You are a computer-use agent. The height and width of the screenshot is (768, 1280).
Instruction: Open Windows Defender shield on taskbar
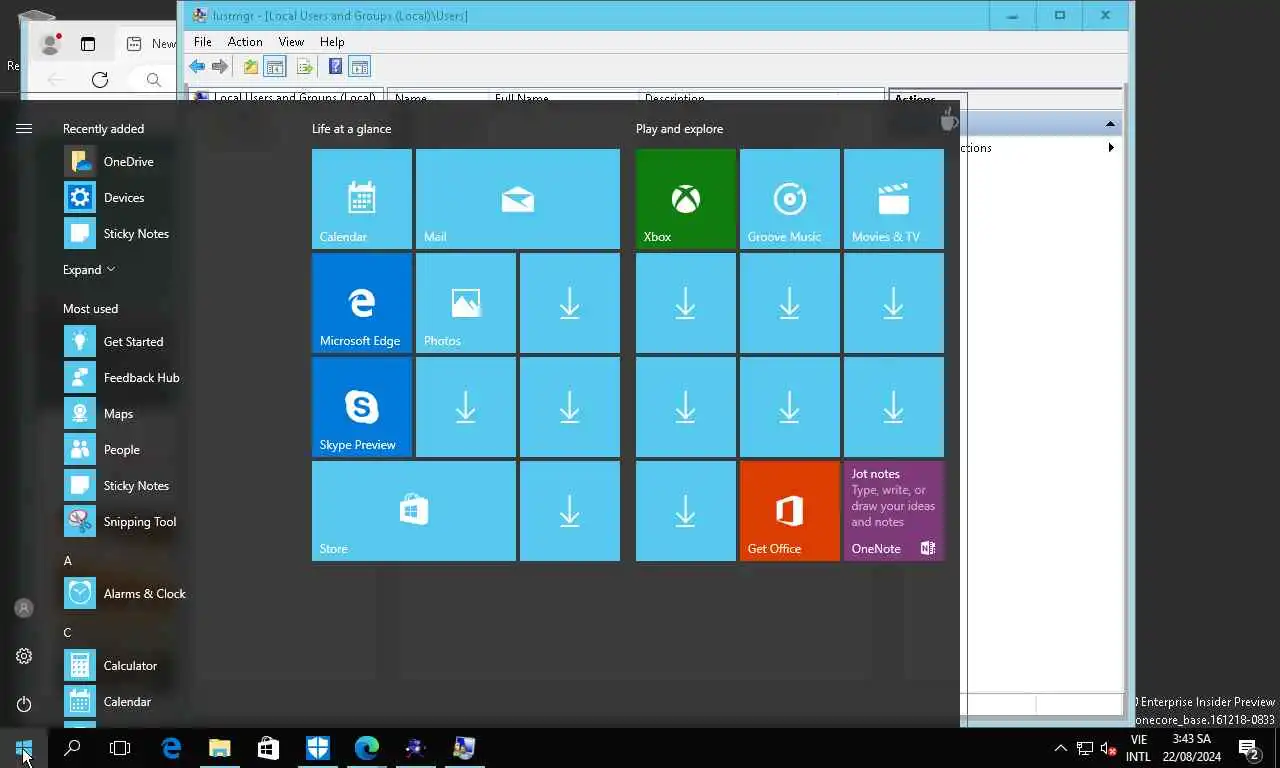[318, 748]
